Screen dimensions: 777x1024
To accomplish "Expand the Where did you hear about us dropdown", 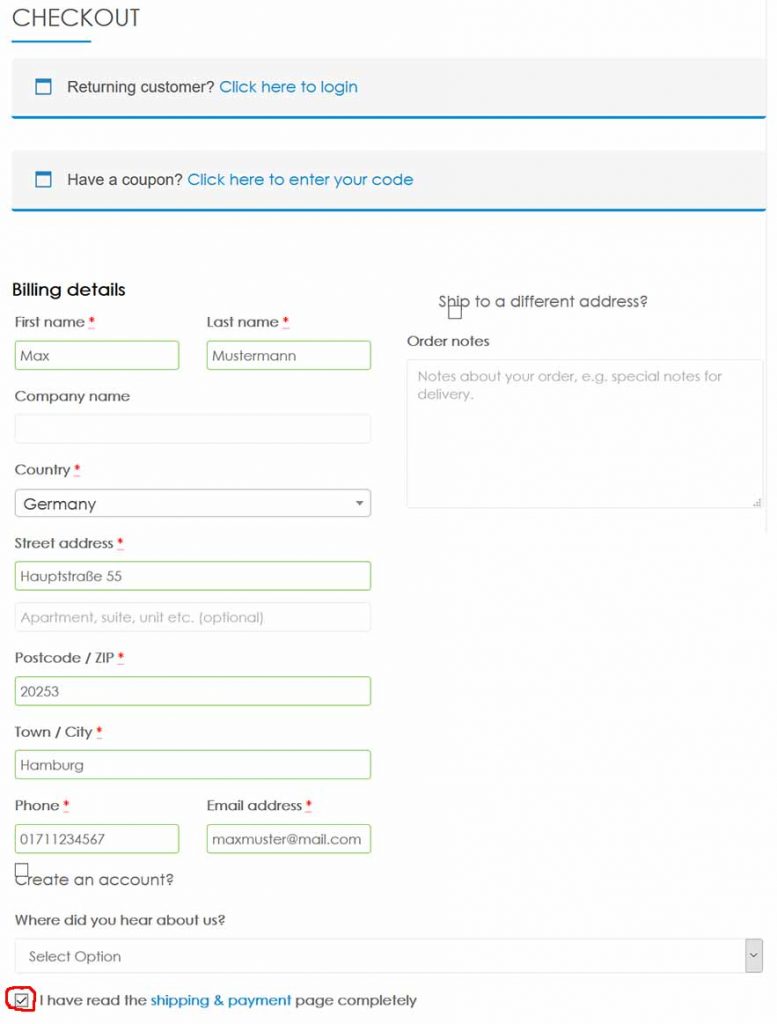I will (x=388, y=956).
